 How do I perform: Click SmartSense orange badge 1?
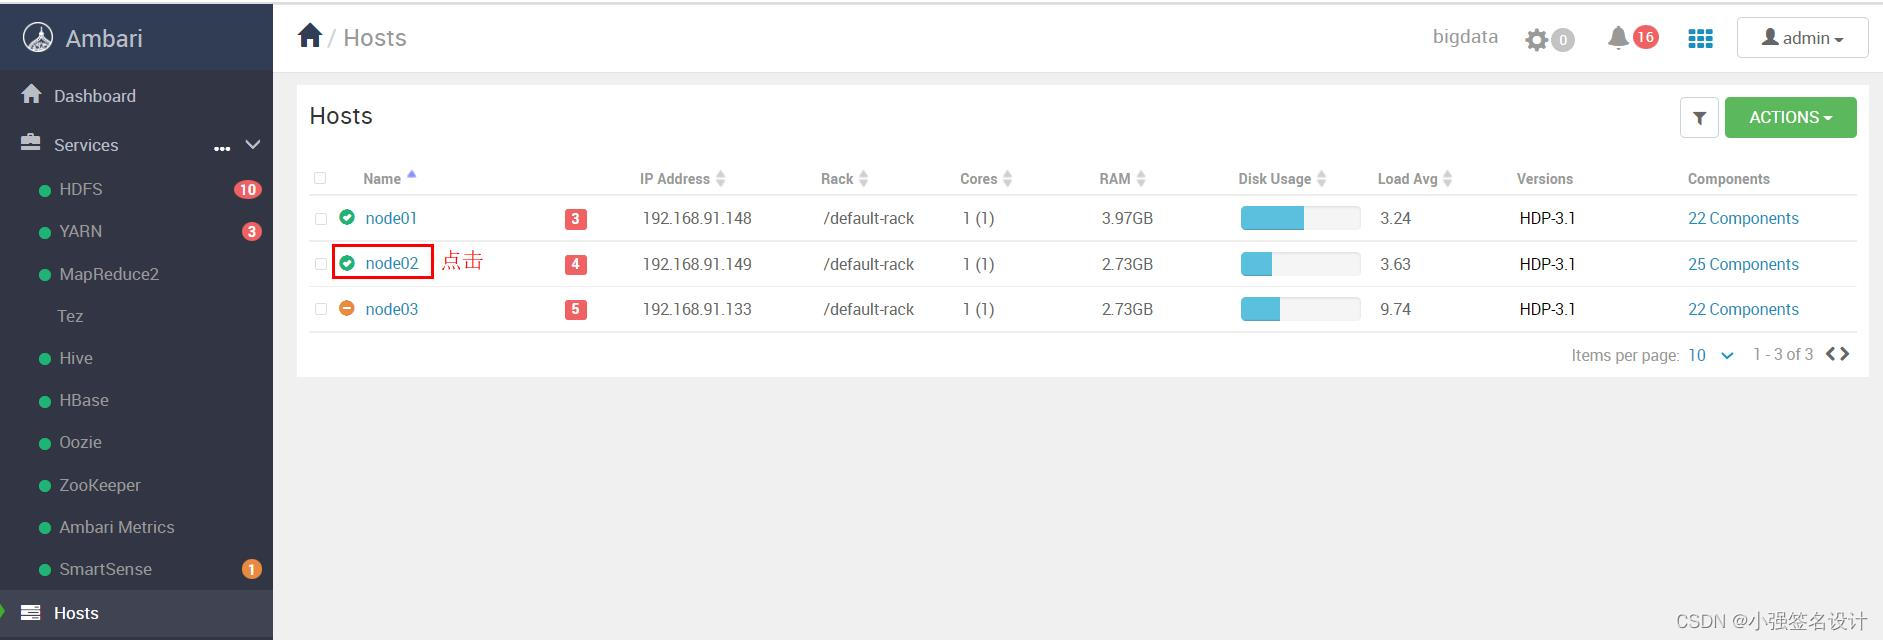click(251, 569)
